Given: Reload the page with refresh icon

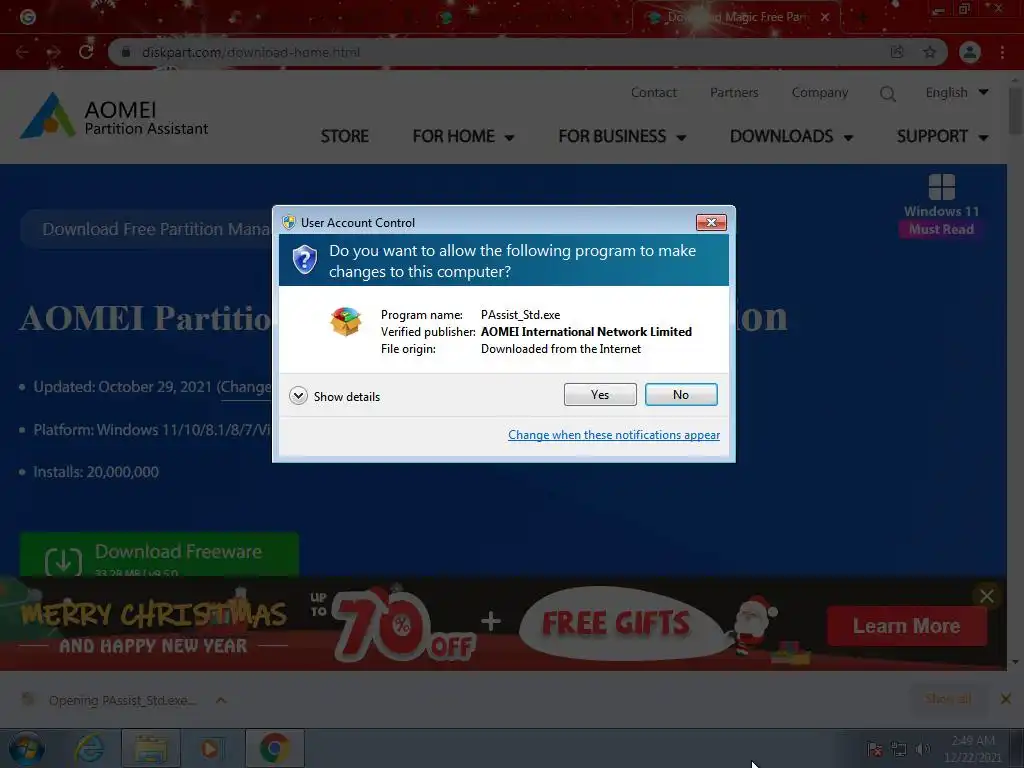Looking at the screenshot, I should [x=86, y=52].
